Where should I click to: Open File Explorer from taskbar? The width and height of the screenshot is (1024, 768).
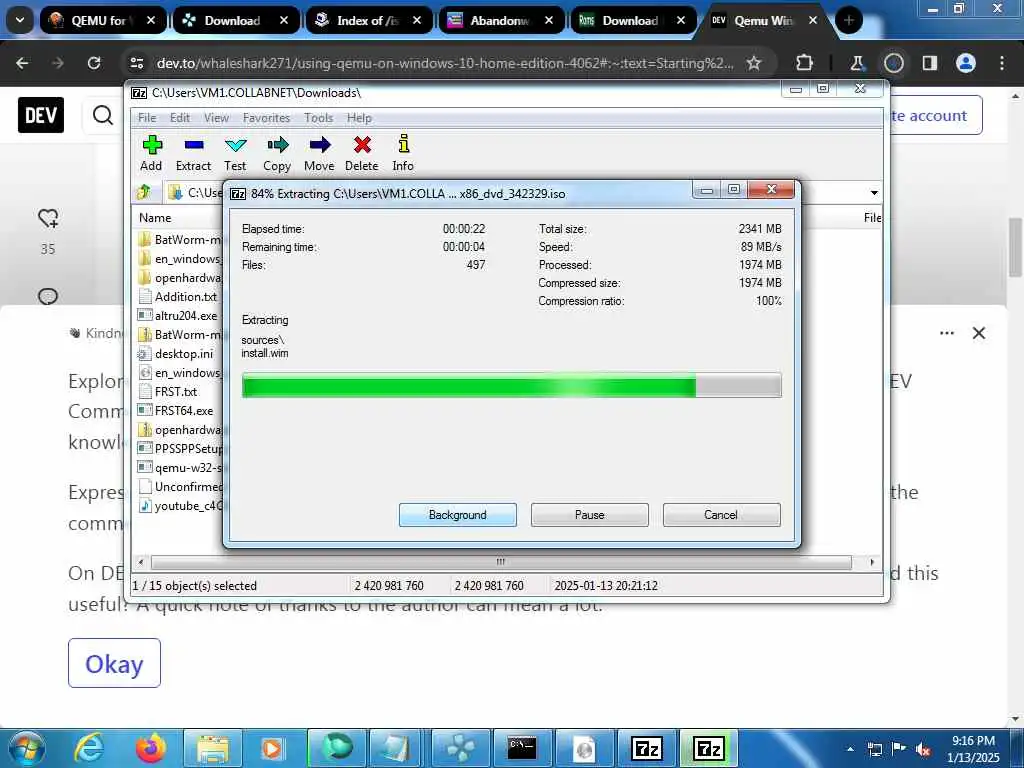pyautogui.click(x=213, y=748)
